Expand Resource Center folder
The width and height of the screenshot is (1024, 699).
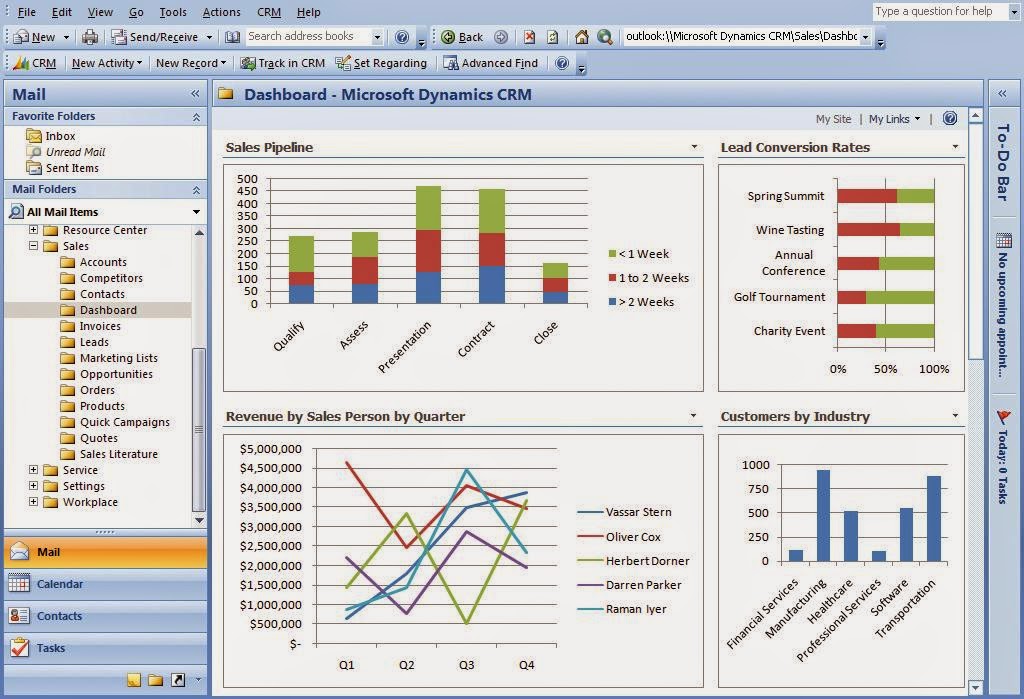click(33, 229)
